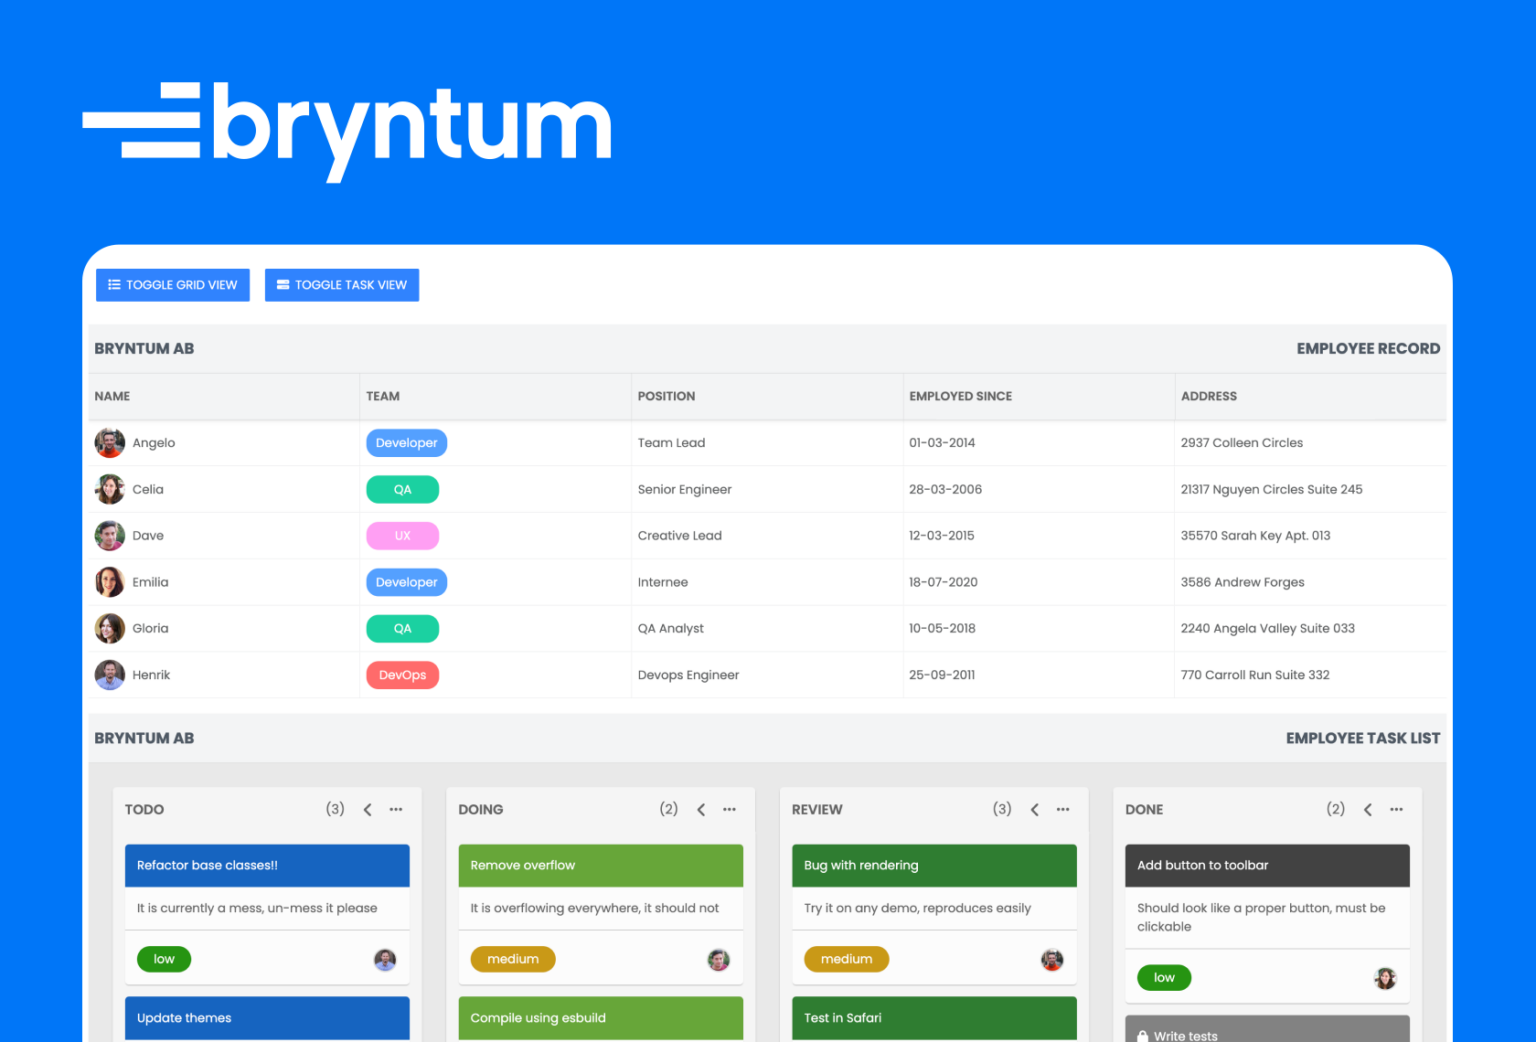This screenshot has height=1042, width=1536.
Task: Click the medium priority badge on Remove overflow
Action: point(512,959)
